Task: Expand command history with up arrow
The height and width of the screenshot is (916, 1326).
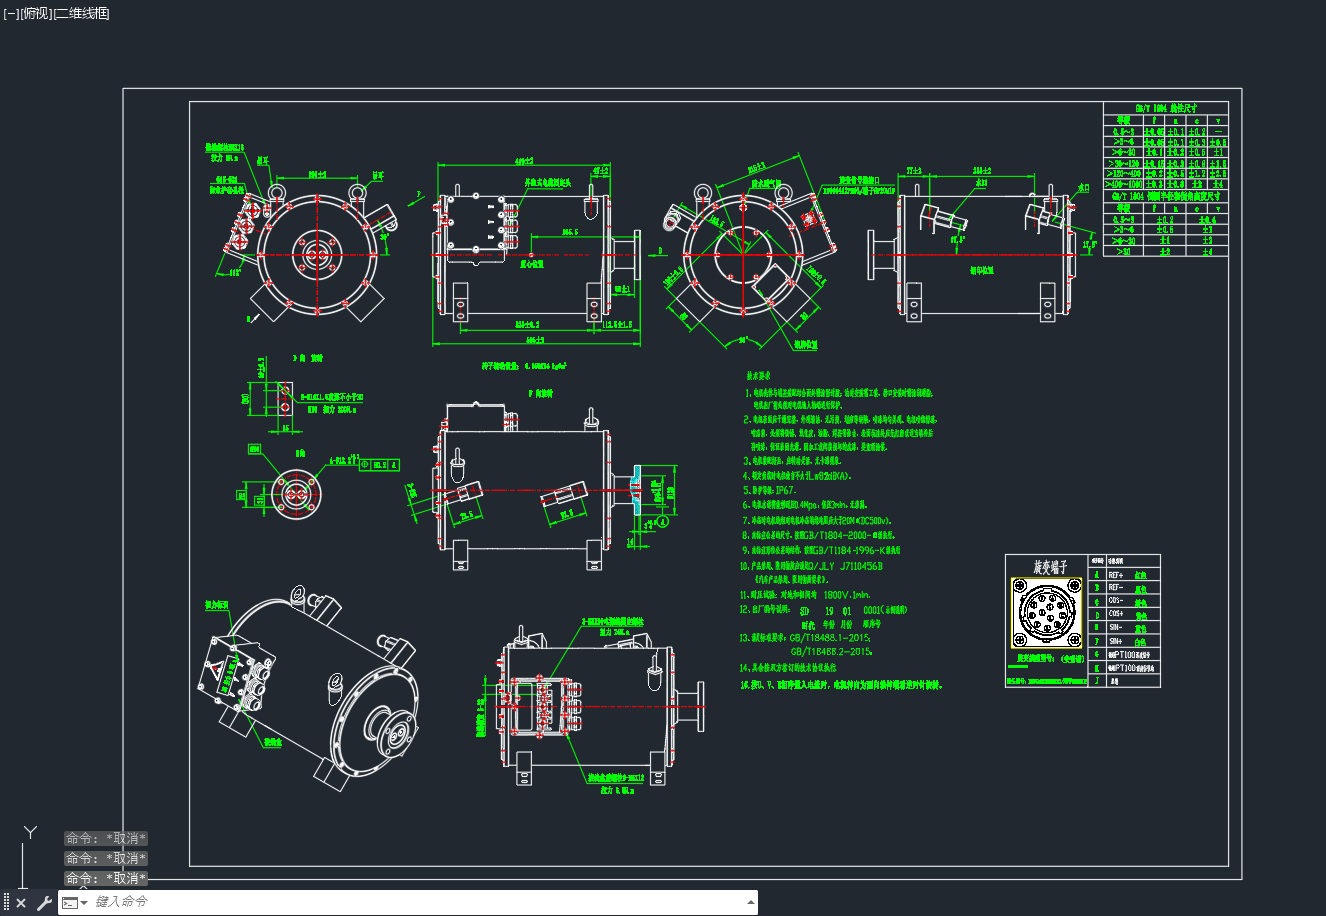Action: pos(751,902)
